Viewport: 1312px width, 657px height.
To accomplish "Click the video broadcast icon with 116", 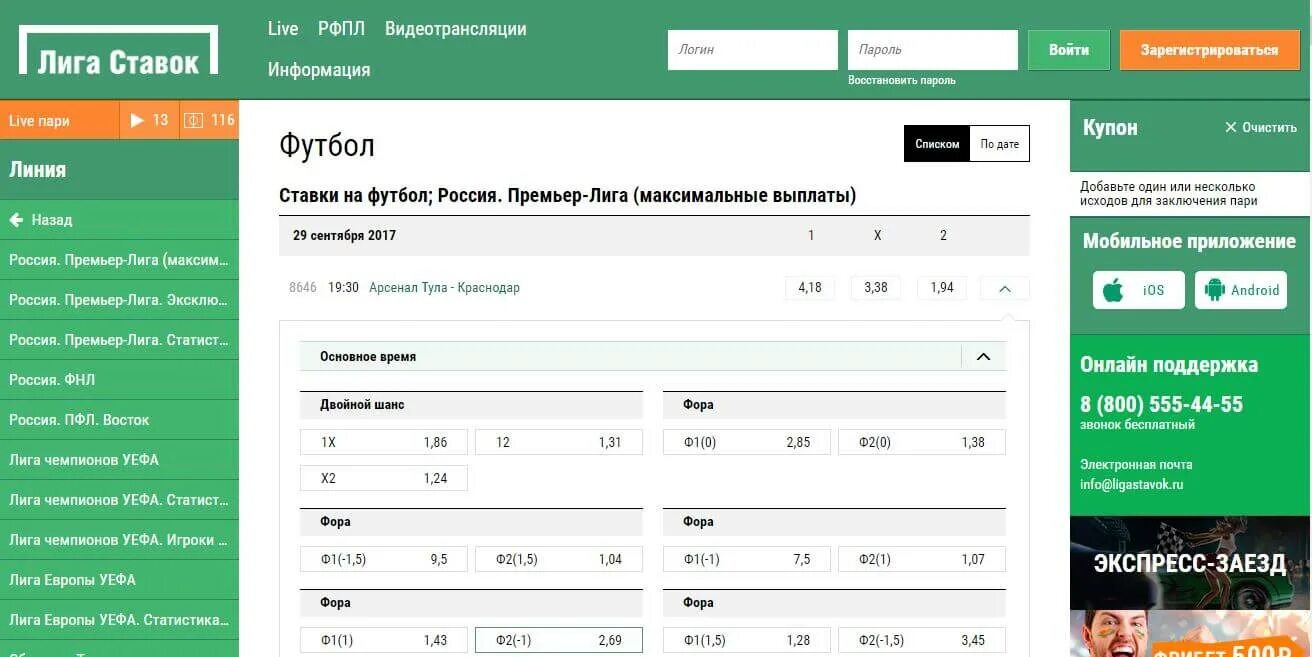I will pyautogui.click(x=209, y=120).
